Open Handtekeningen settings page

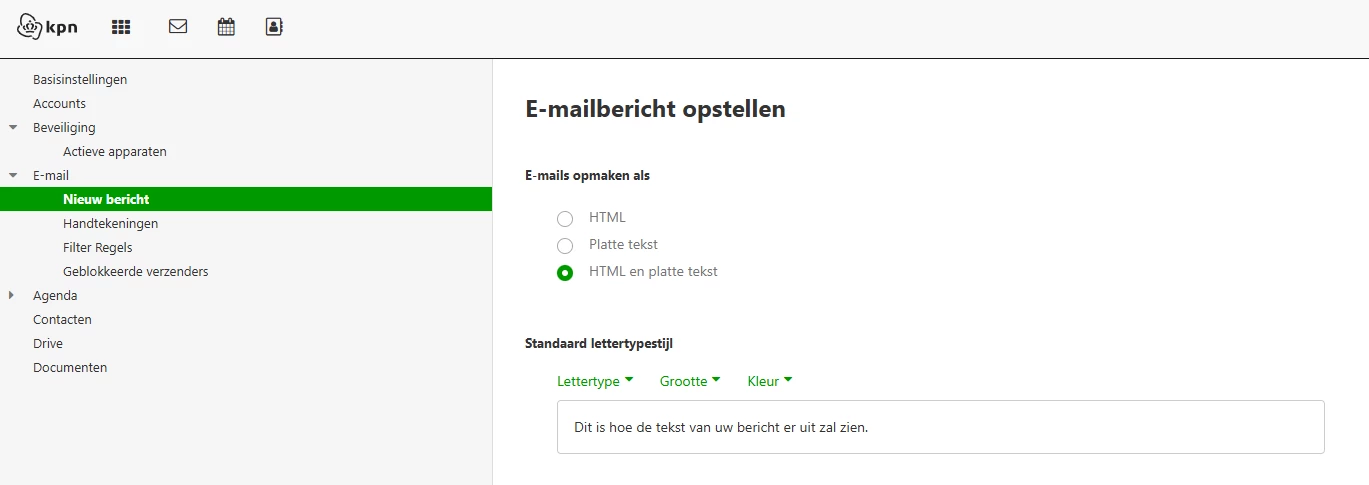pyautogui.click(x=110, y=224)
